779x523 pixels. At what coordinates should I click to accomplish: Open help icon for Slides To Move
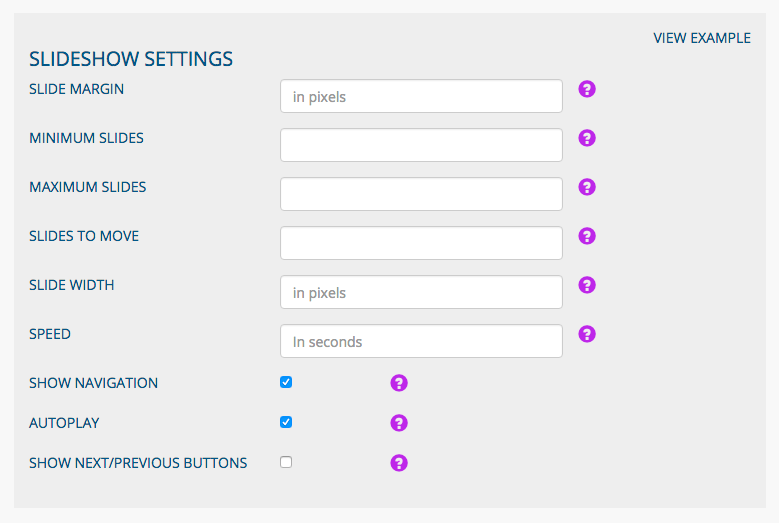pyautogui.click(x=587, y=236)
